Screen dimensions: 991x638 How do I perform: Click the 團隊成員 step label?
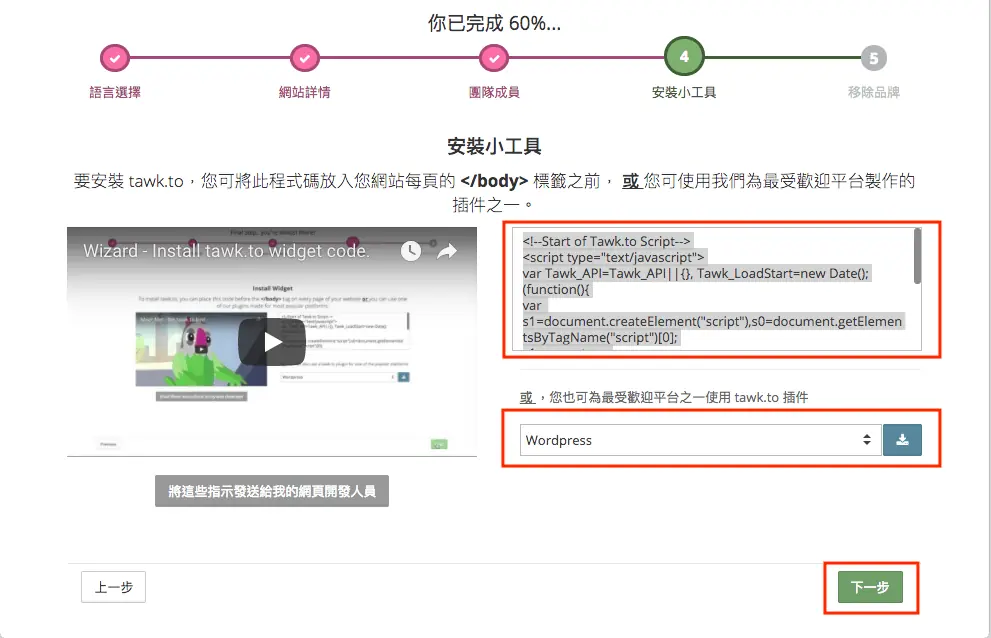click(x=494, y=92)
